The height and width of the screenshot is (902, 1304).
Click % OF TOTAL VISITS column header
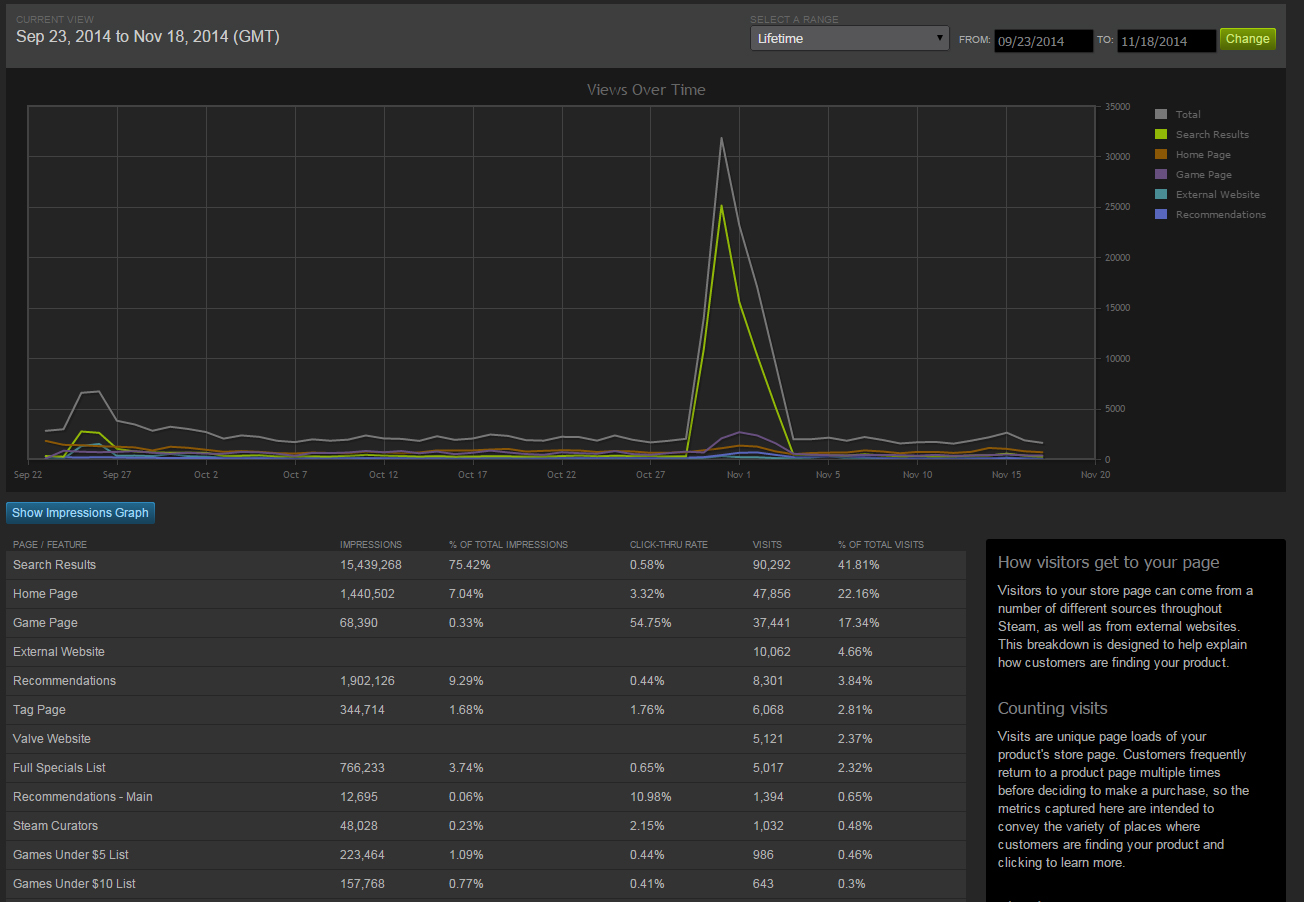pos(881,545)
